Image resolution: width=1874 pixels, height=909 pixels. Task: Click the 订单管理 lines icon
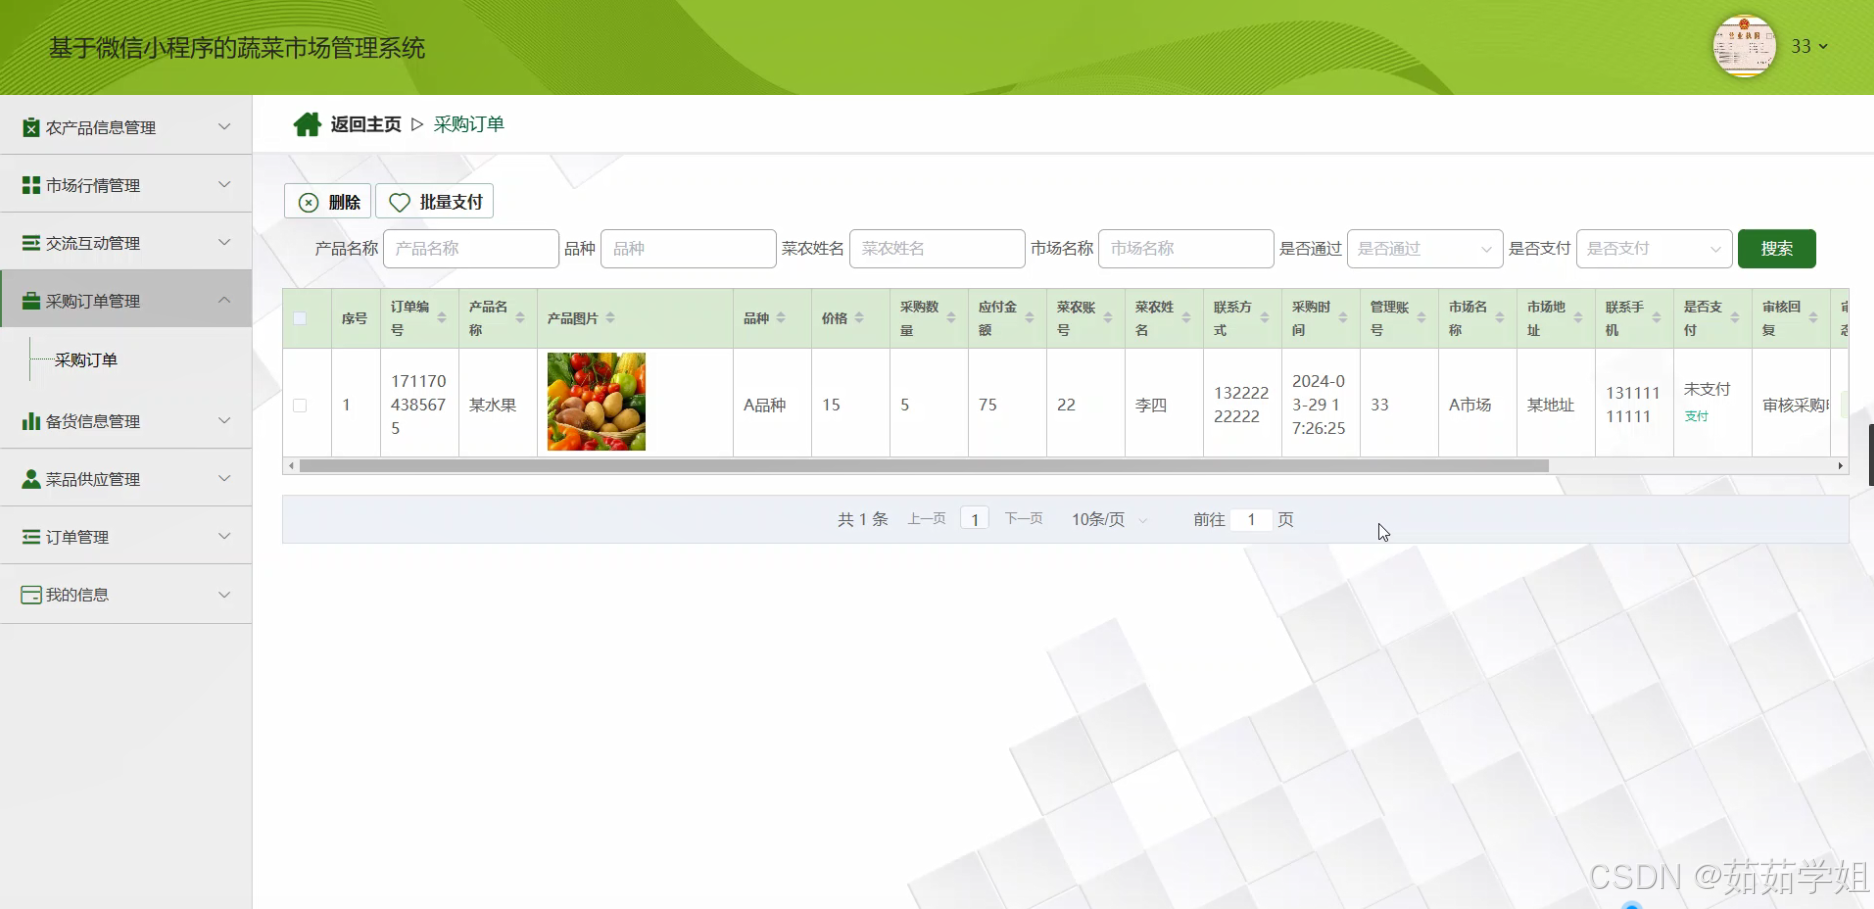tap(31, 537)
